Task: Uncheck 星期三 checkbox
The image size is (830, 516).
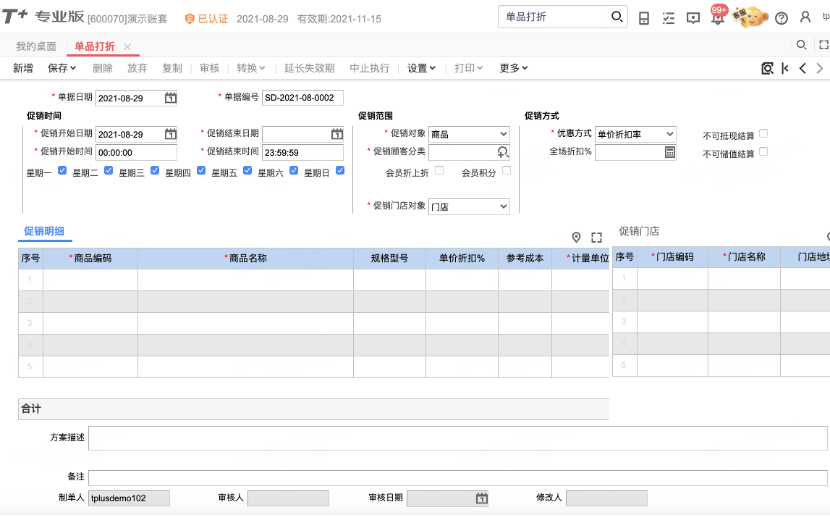Action: (155, 170)
